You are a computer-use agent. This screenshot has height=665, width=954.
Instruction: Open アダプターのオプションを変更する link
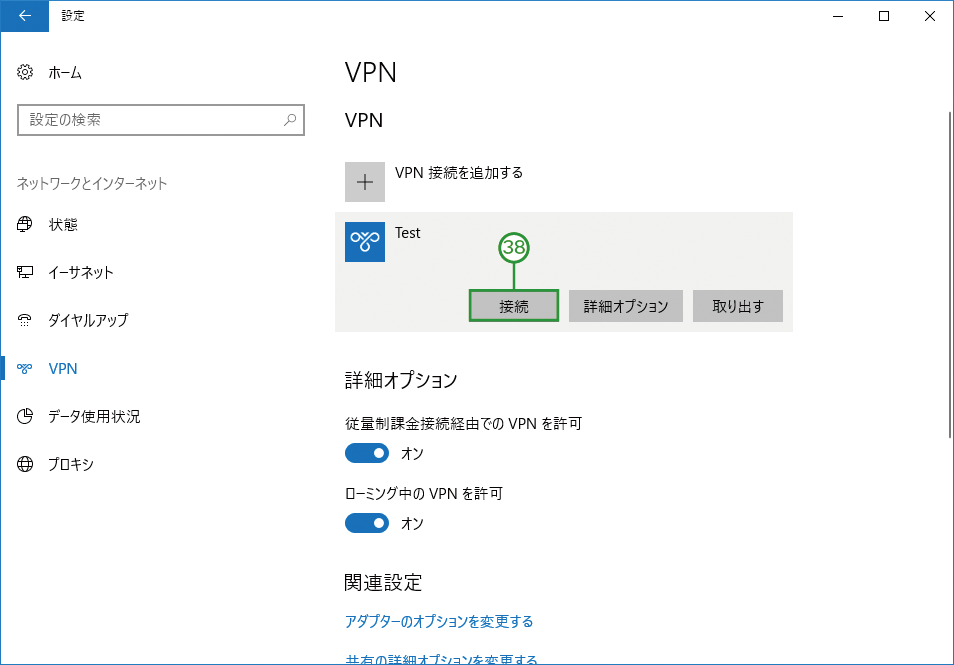[x=439, y=621]
